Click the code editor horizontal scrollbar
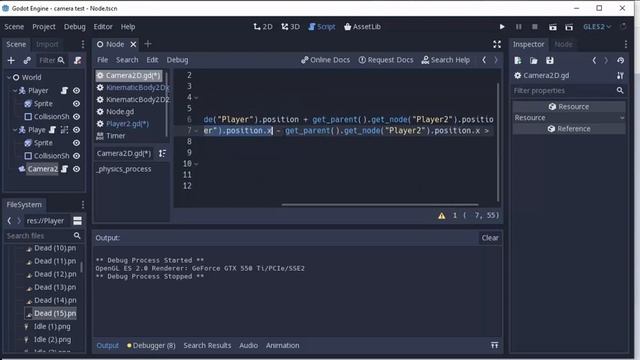 (x=380, y=204)
